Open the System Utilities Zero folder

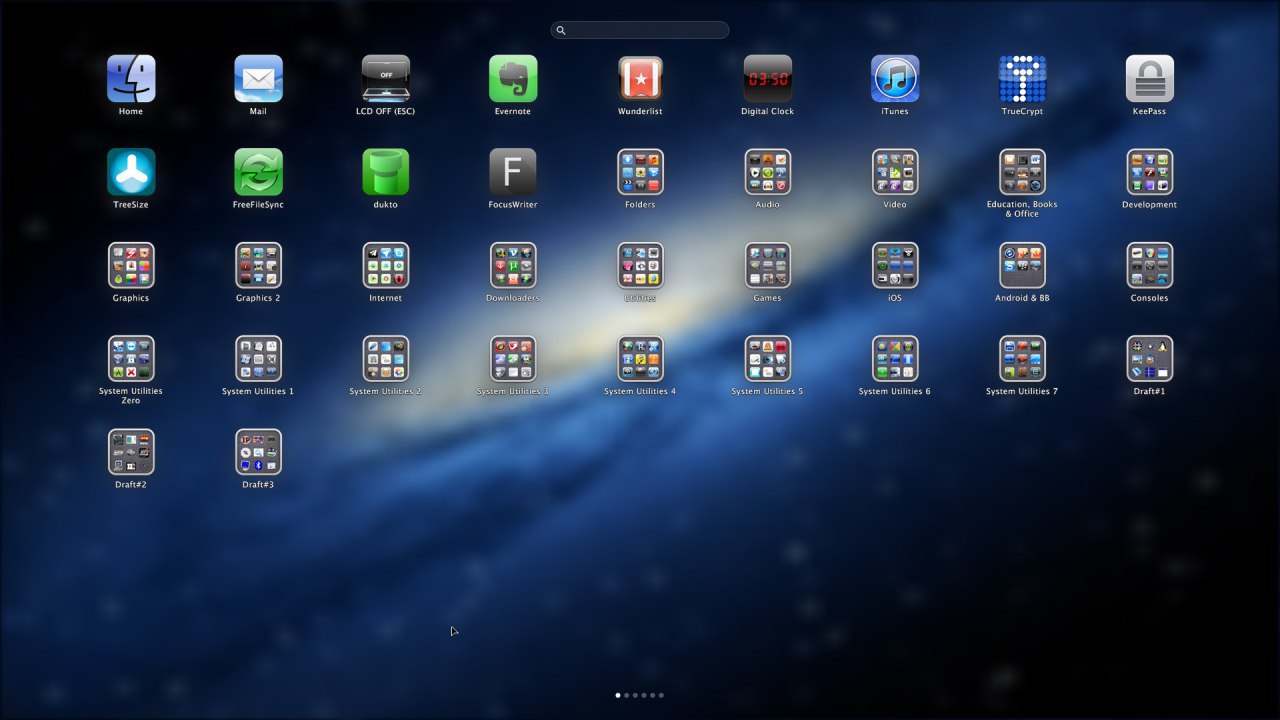tap(131, 358)
